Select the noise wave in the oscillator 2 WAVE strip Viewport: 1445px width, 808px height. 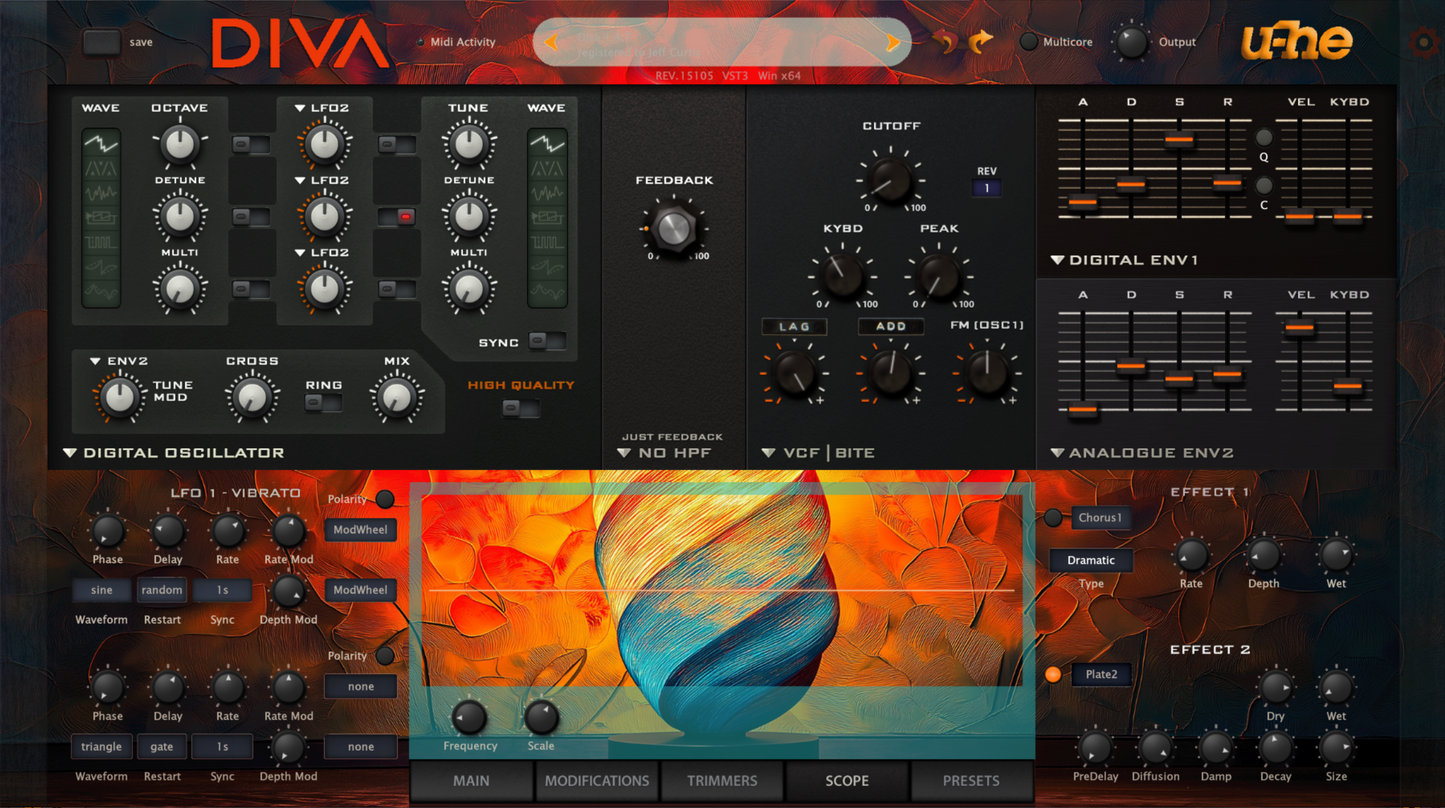tap(547, 192)
